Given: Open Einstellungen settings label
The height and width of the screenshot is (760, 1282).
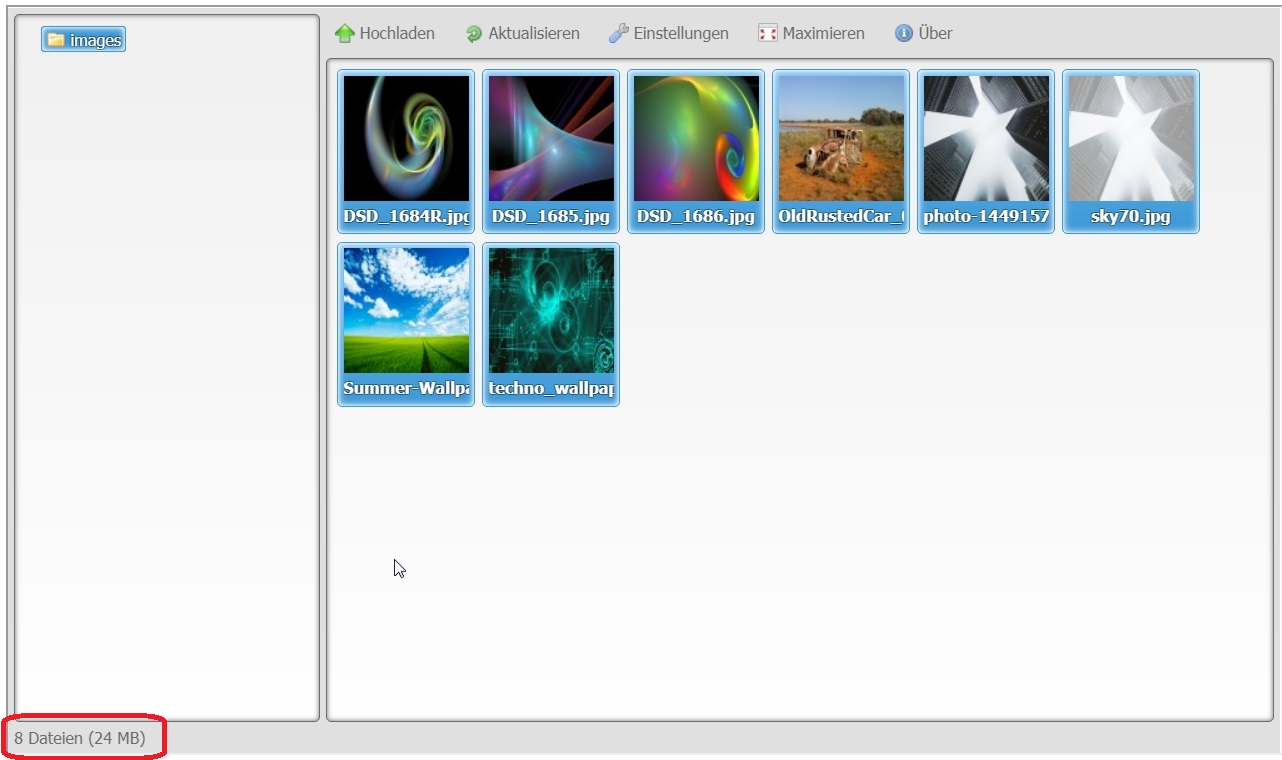Looking at the screenshot, I should [x=681, y=33].
